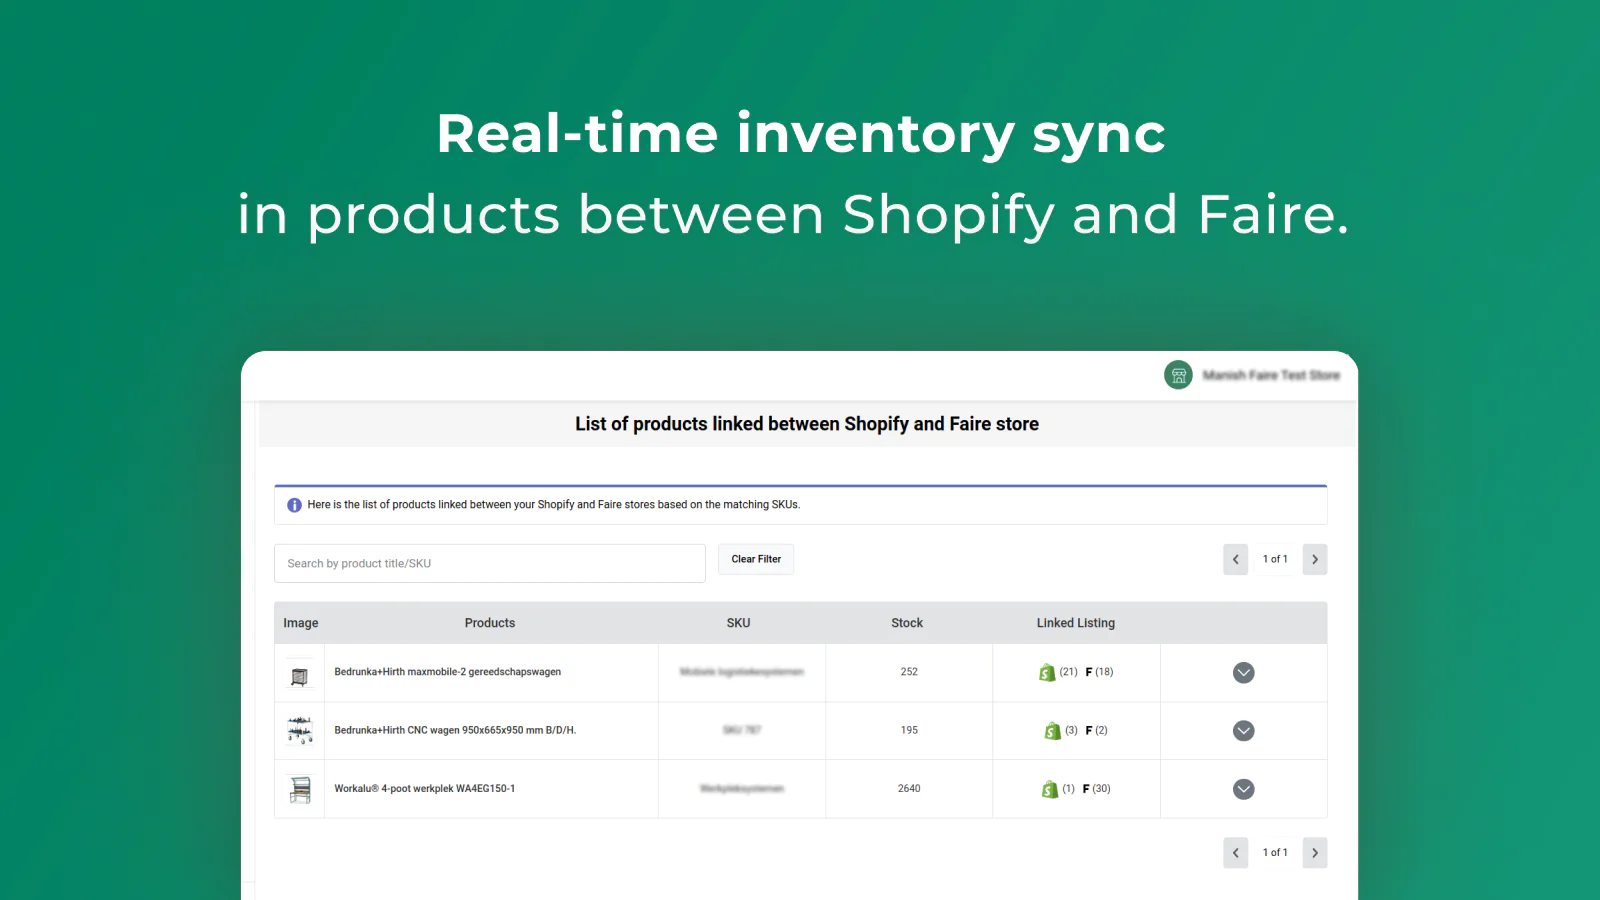
Task: Click the blurred store name at top right
Action: [x=1271, y=375]
